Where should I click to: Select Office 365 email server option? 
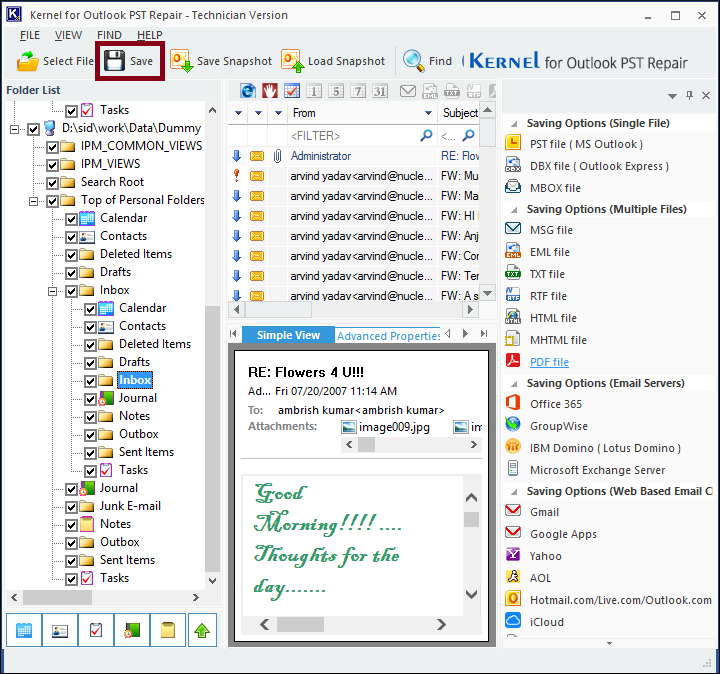[556, 404]
